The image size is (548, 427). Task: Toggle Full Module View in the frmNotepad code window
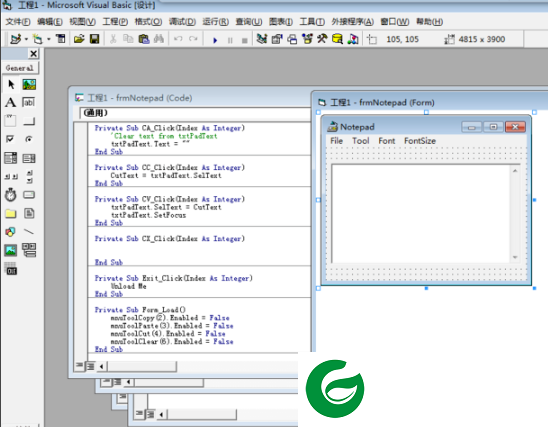coord(91,366)
